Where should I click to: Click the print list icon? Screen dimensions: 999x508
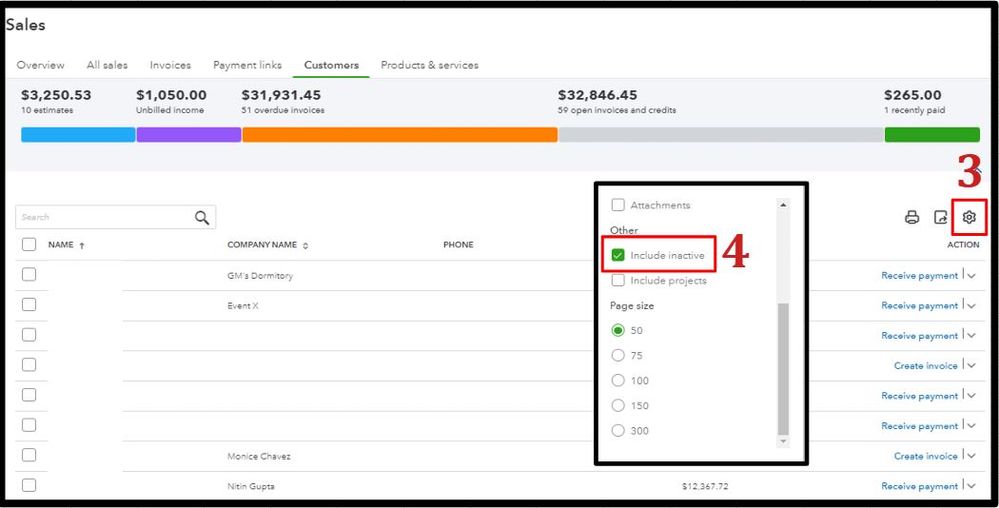pyautogui.click(x=912, y=217)
